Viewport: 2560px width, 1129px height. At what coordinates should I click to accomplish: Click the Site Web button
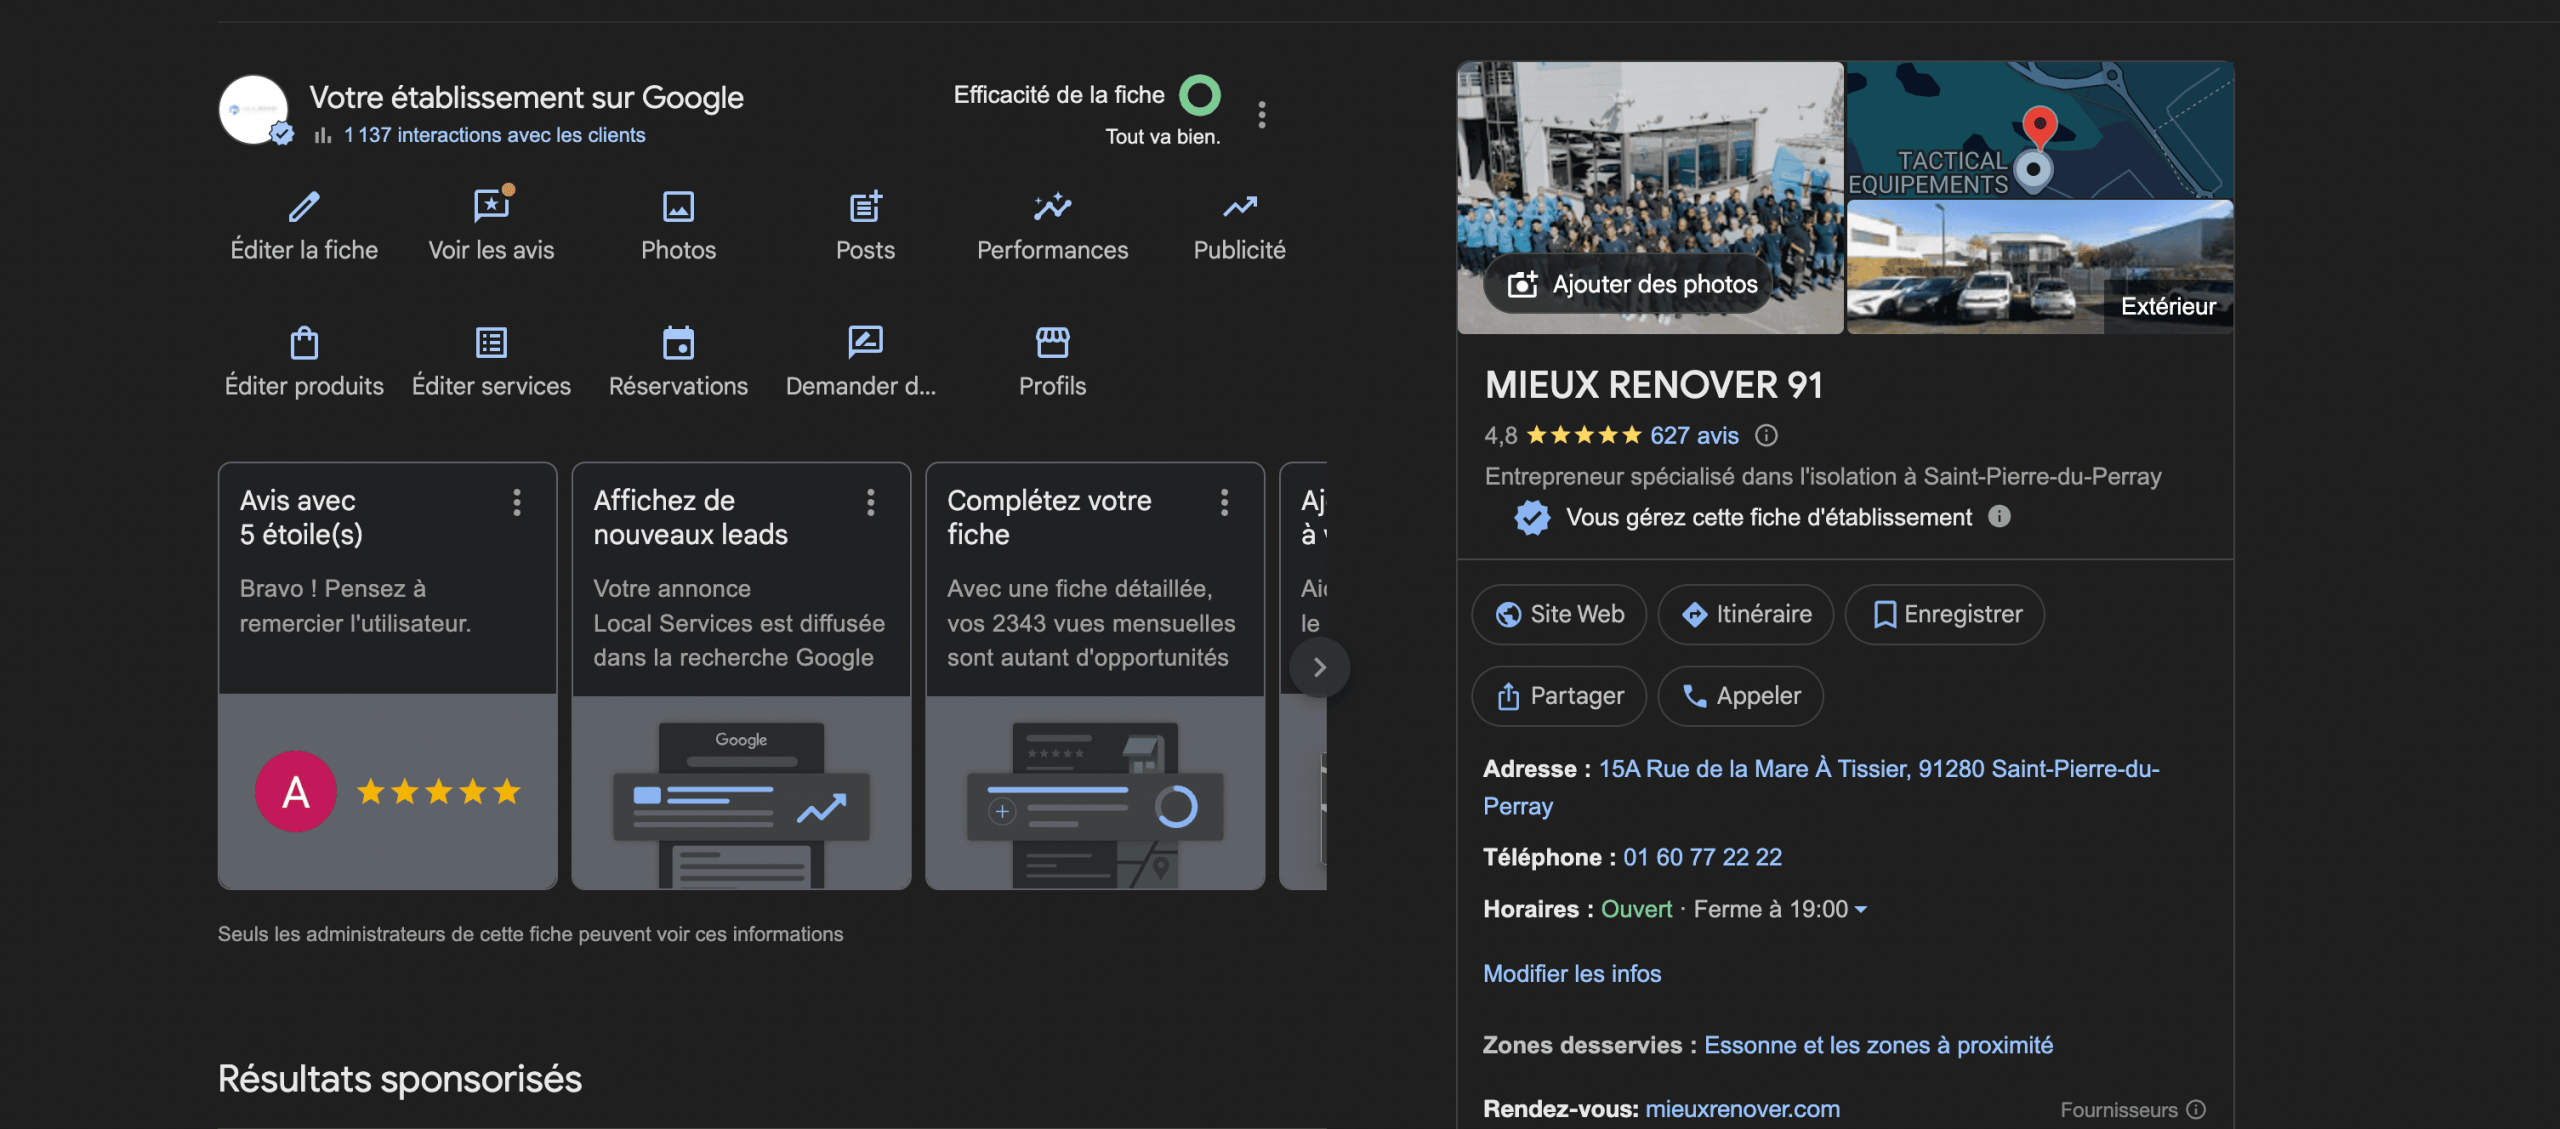pyautogui.click(x=1559, y=614)
